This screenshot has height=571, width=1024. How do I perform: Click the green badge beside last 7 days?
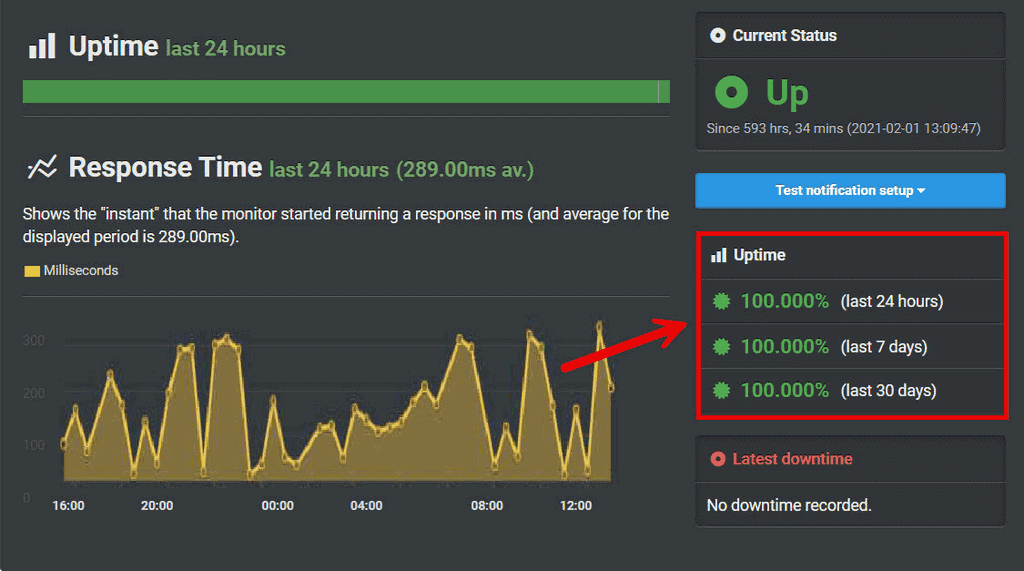[721, 346]
